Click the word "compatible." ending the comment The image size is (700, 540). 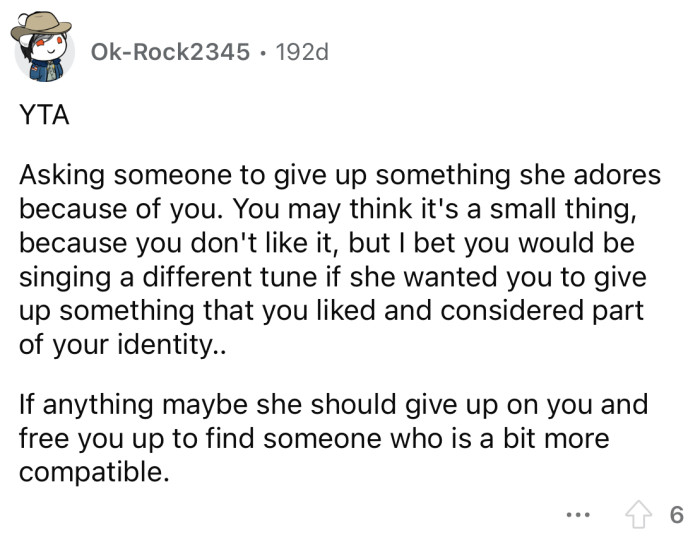click(90, 473)
